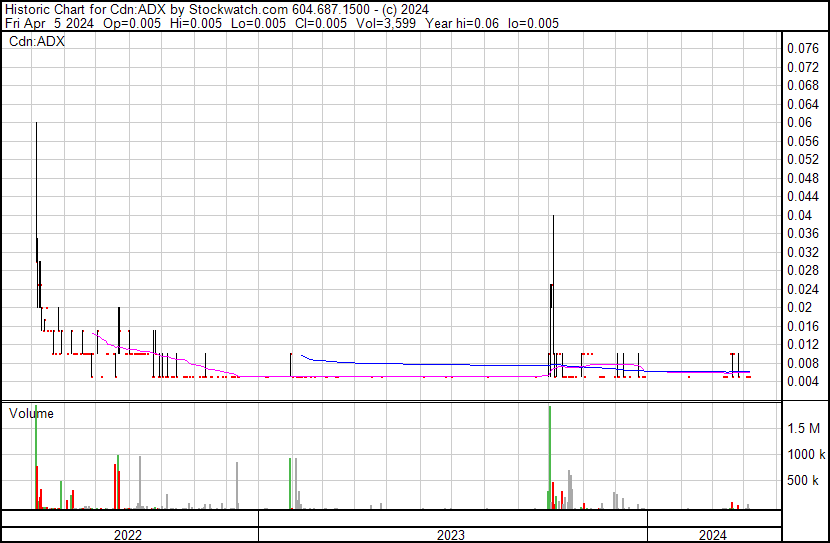Click the 0.06 price axis label
830x543 pixels.
[800, 122]
